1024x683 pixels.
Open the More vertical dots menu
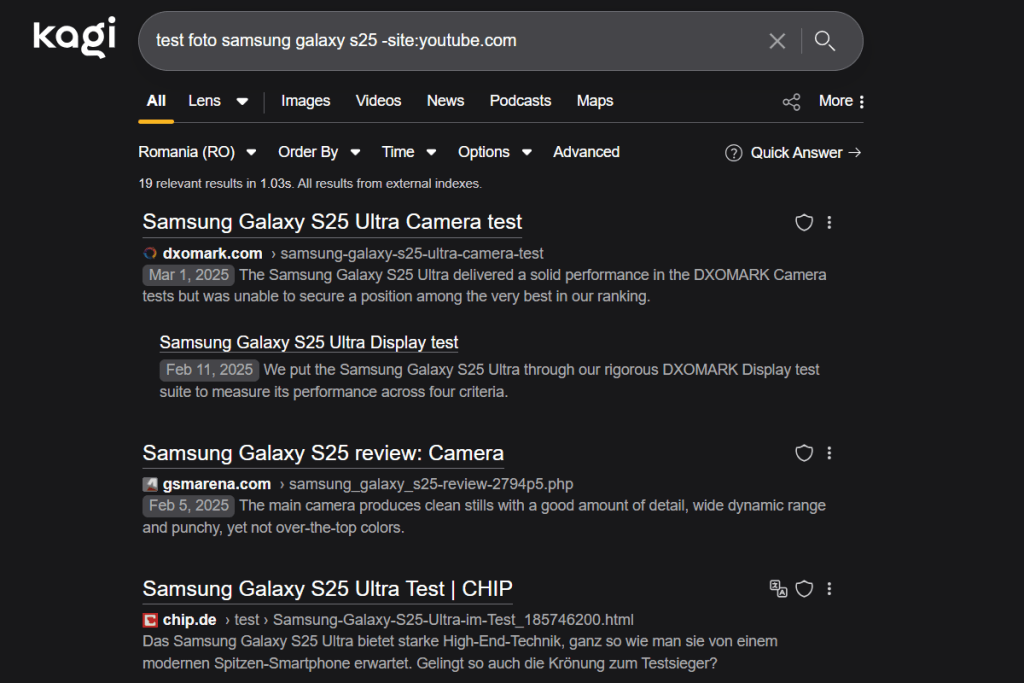[x=861, y=102]
